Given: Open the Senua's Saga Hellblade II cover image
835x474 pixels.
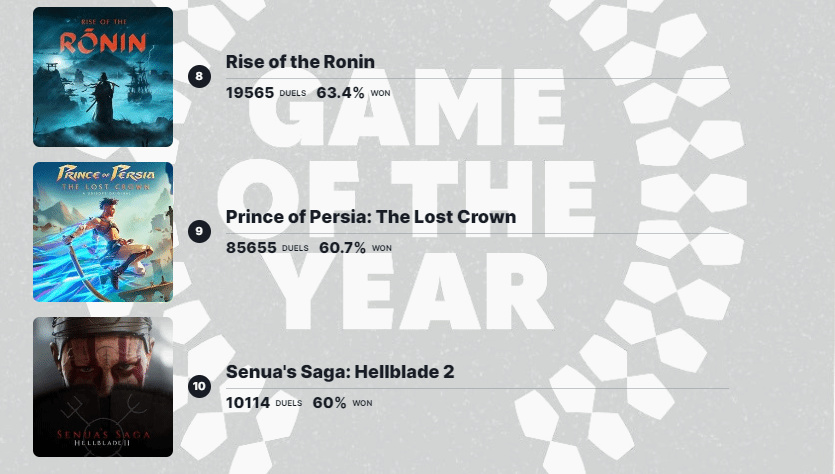Looking at the screenshot, I should [x=103, y=387].
